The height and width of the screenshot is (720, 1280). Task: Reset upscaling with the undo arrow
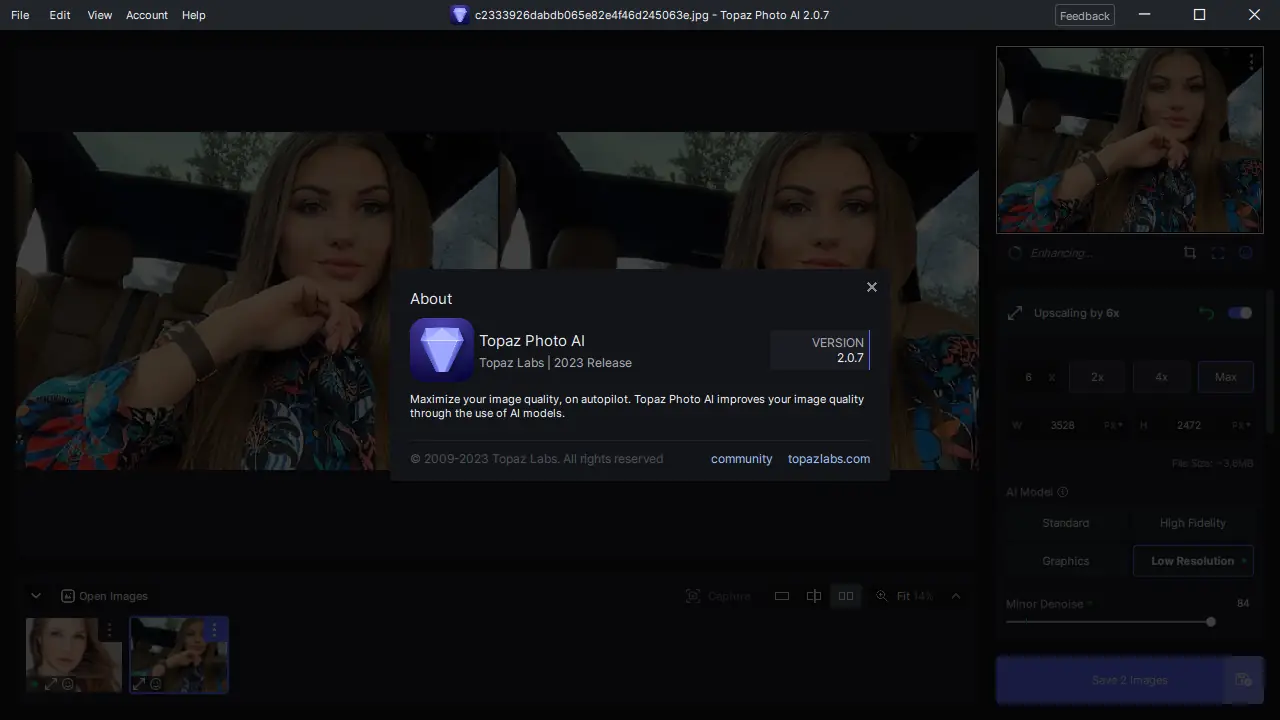[1207, 313]
